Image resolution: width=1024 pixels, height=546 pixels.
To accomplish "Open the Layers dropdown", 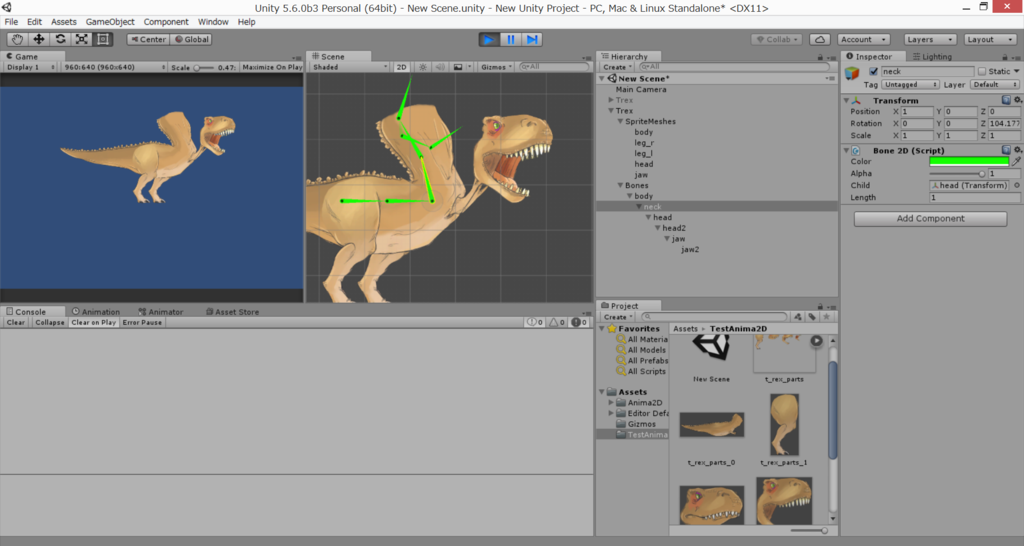I will point(929,39).
